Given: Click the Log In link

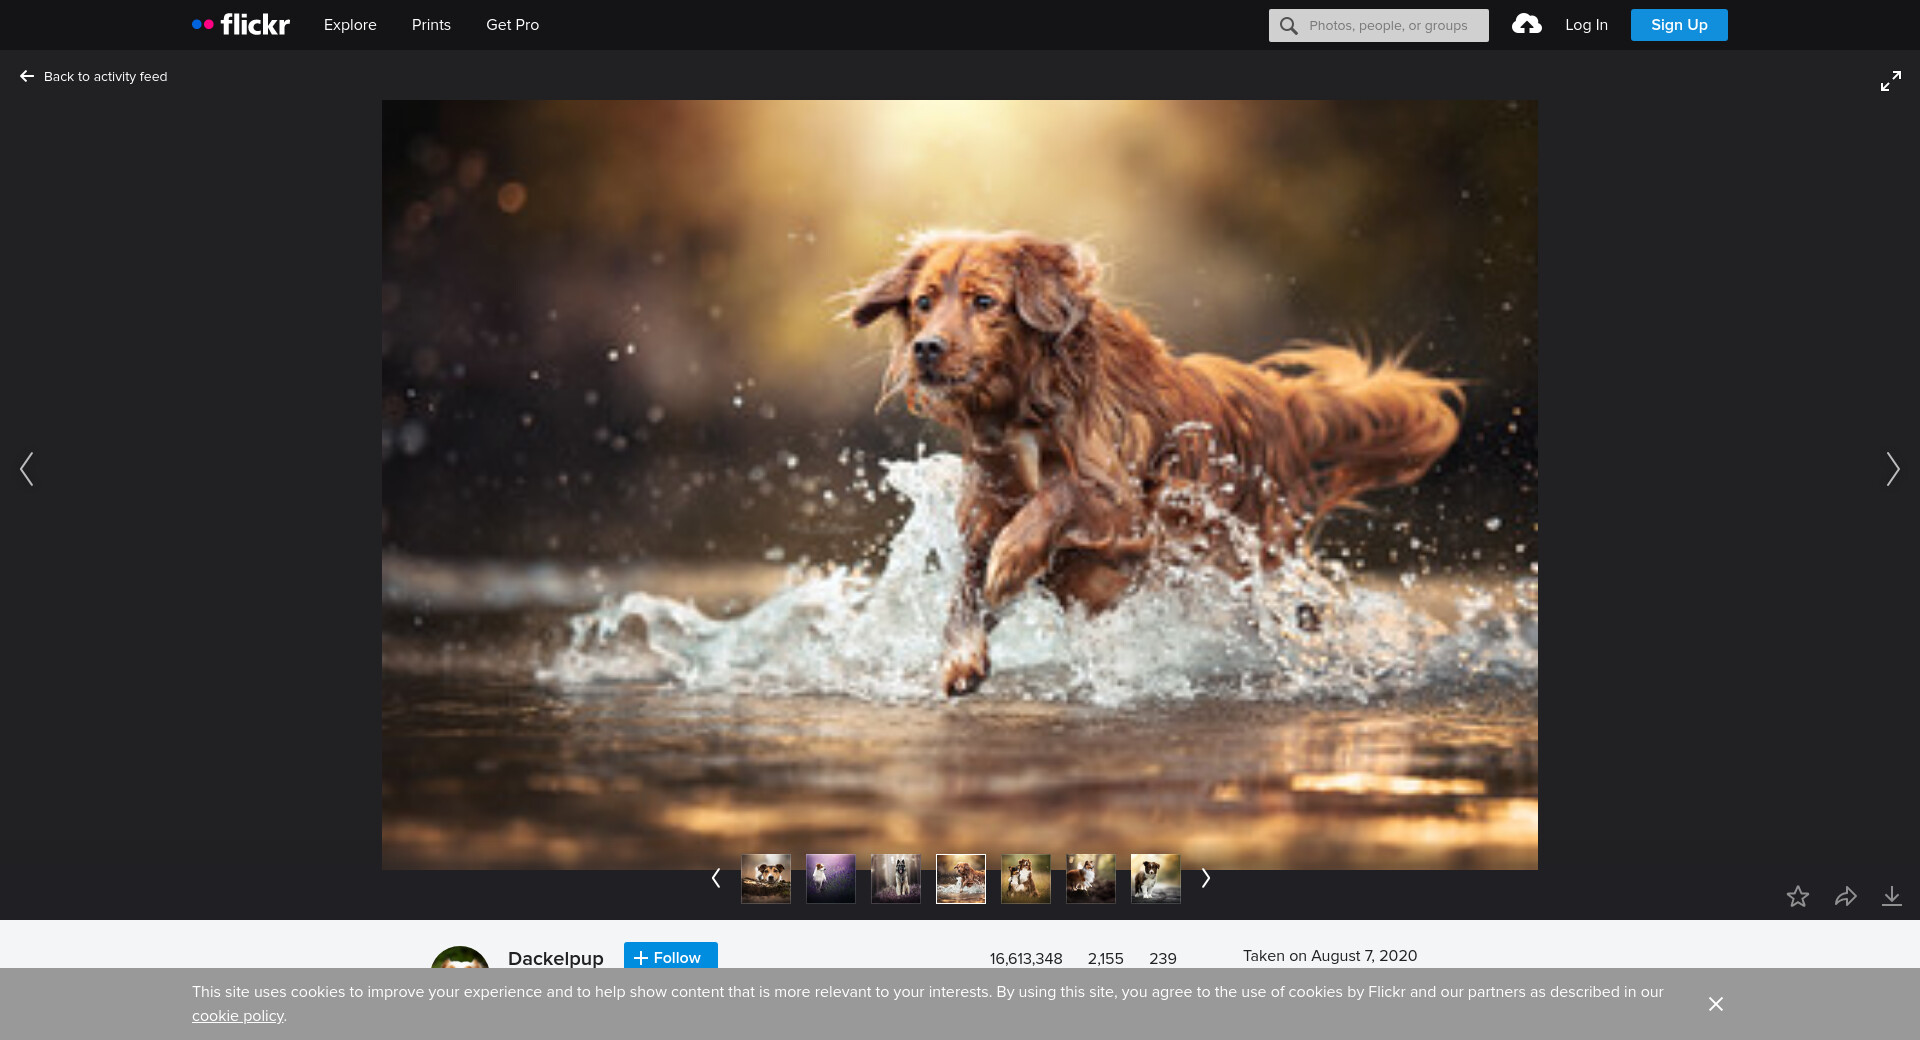Looking at the screenshot, I should pos(1586,25).
